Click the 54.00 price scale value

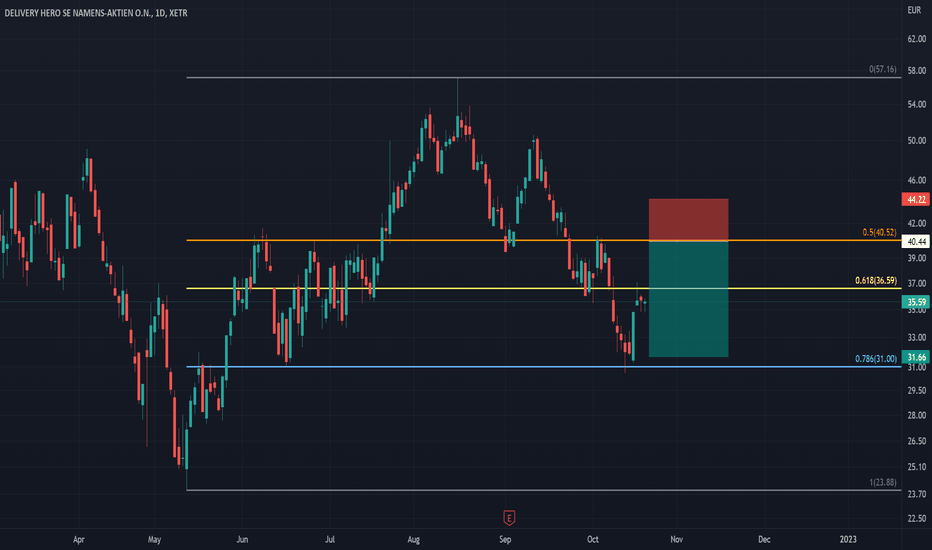[917, 104]
